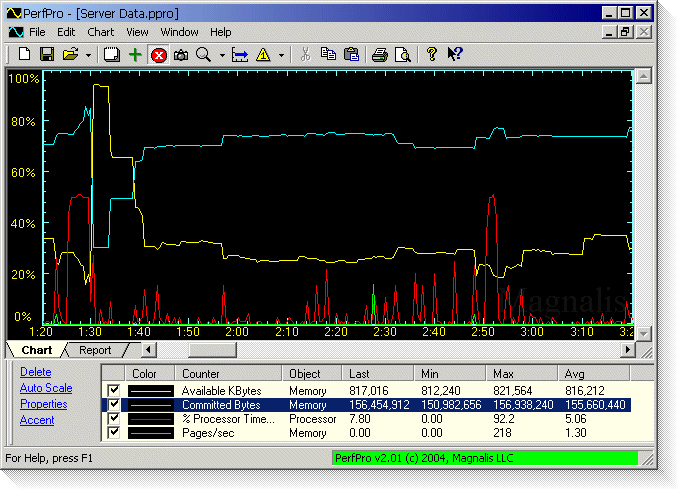Switch to the Chart tab
Screen dimensions: 678x490
click(x=37, y=350)
